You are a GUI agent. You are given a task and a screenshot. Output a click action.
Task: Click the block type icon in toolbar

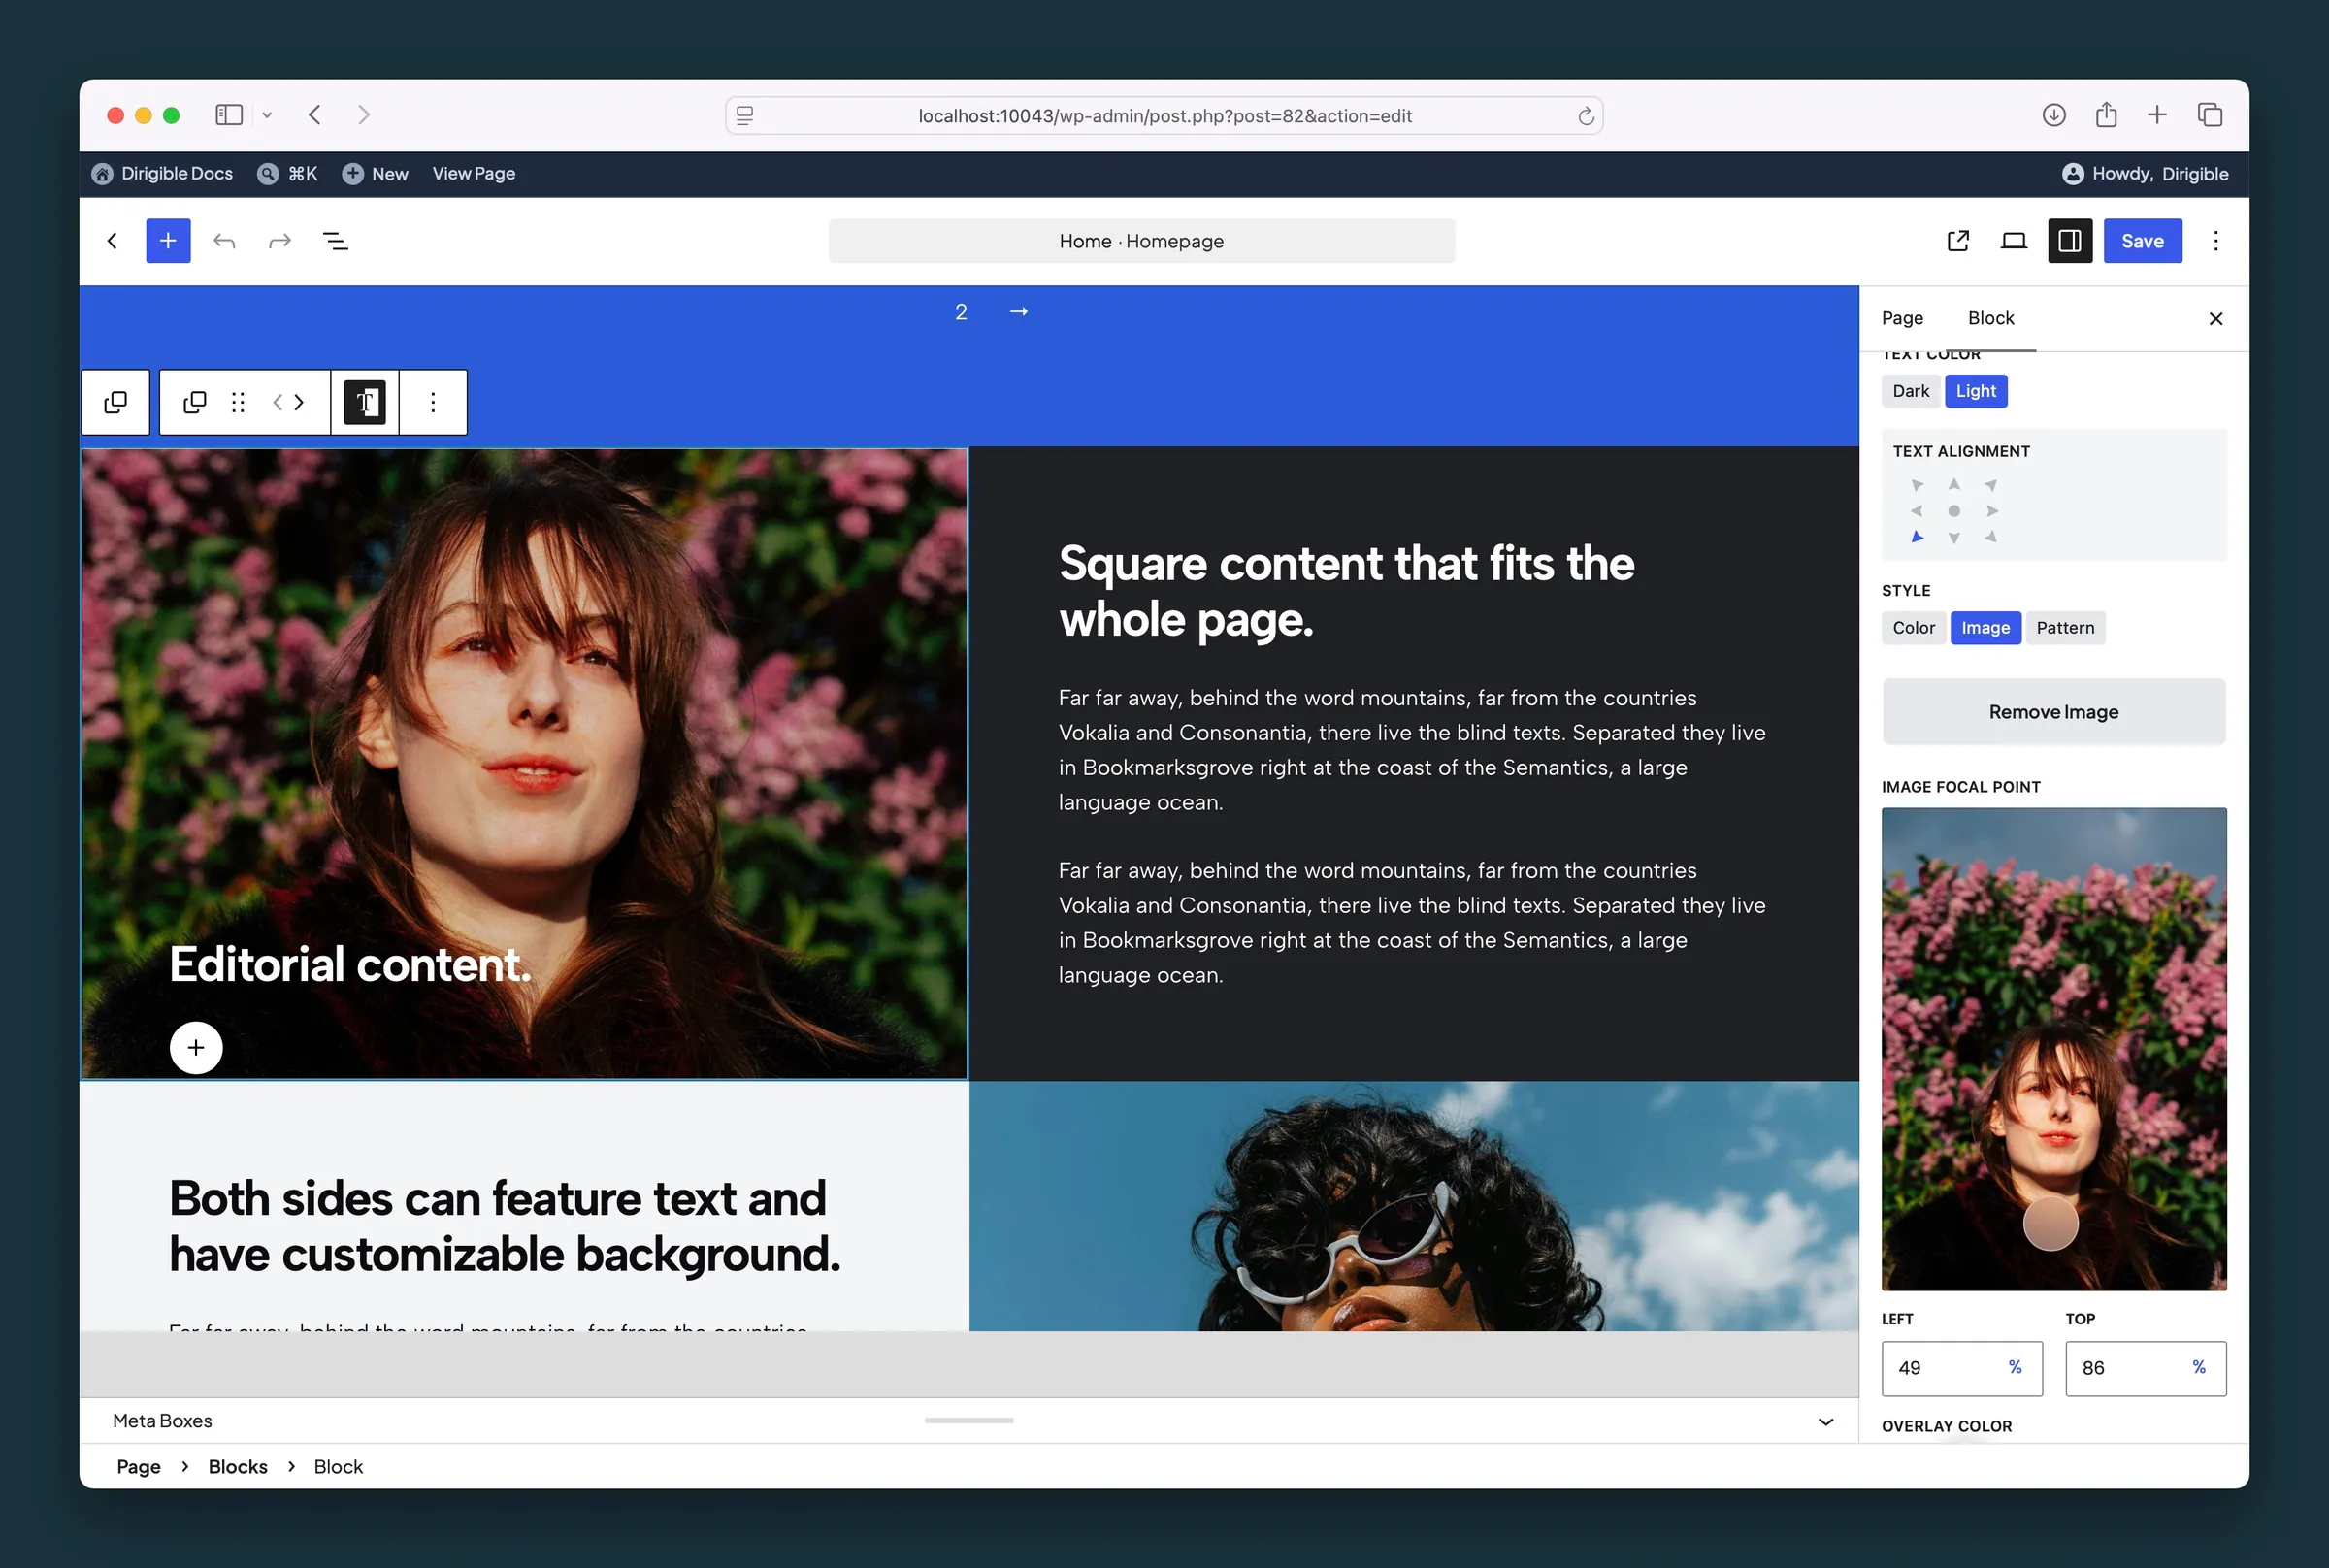[x=195, y=402]
